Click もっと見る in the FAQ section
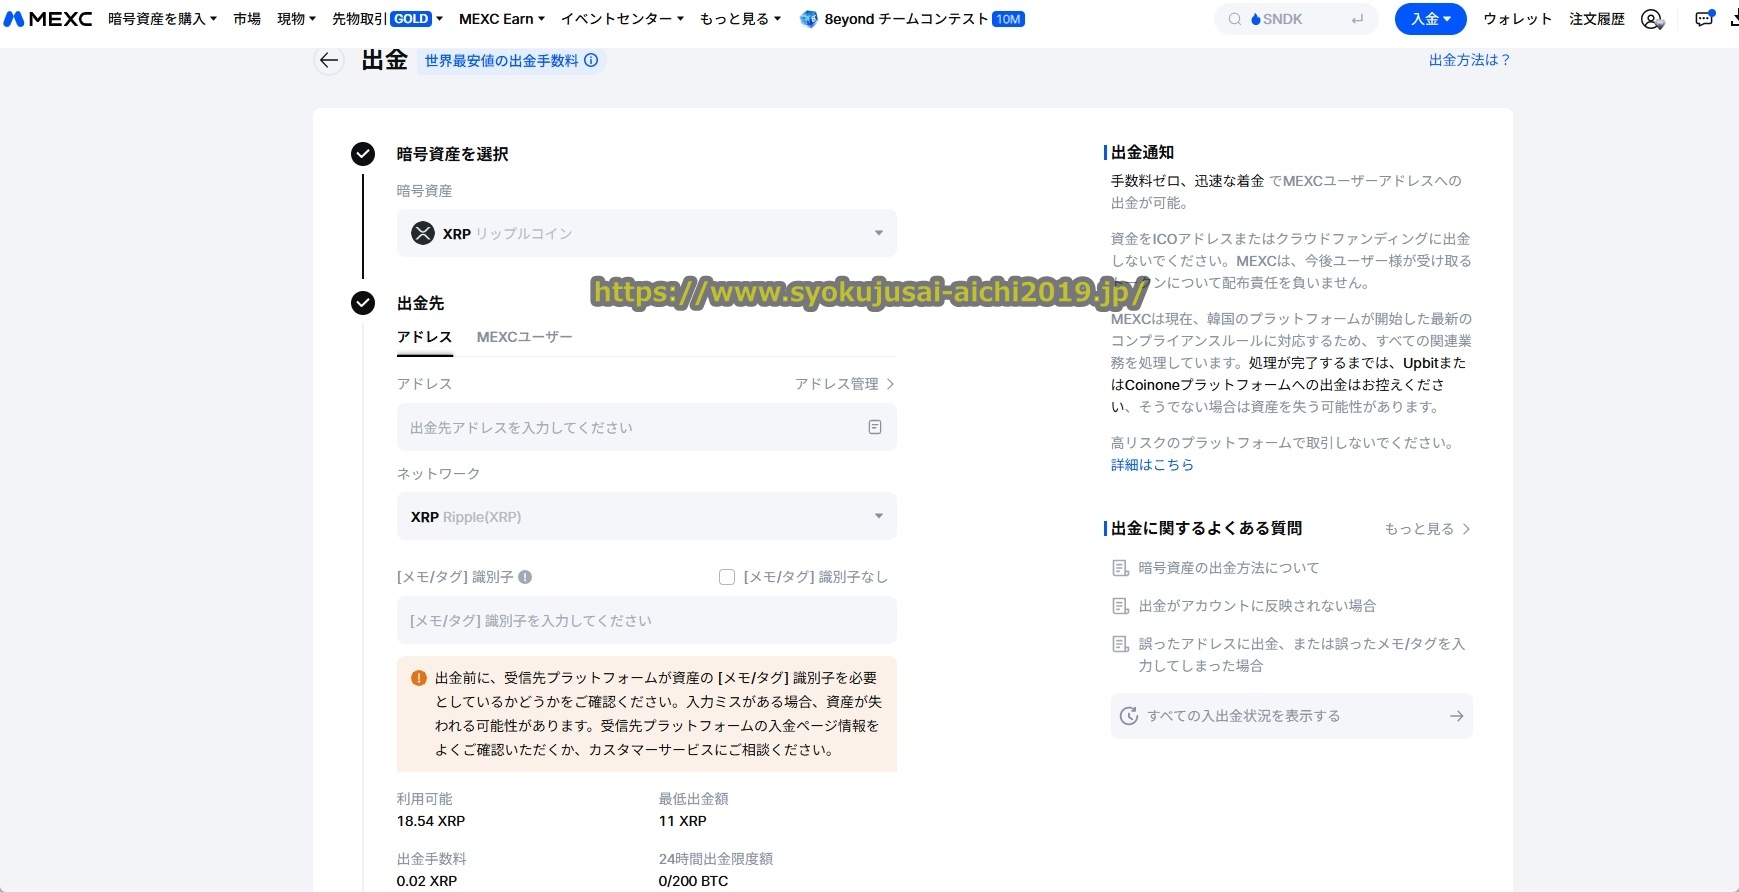Image resolution: width=1739 pixels, height=892 pixels. pos(1427,529)
